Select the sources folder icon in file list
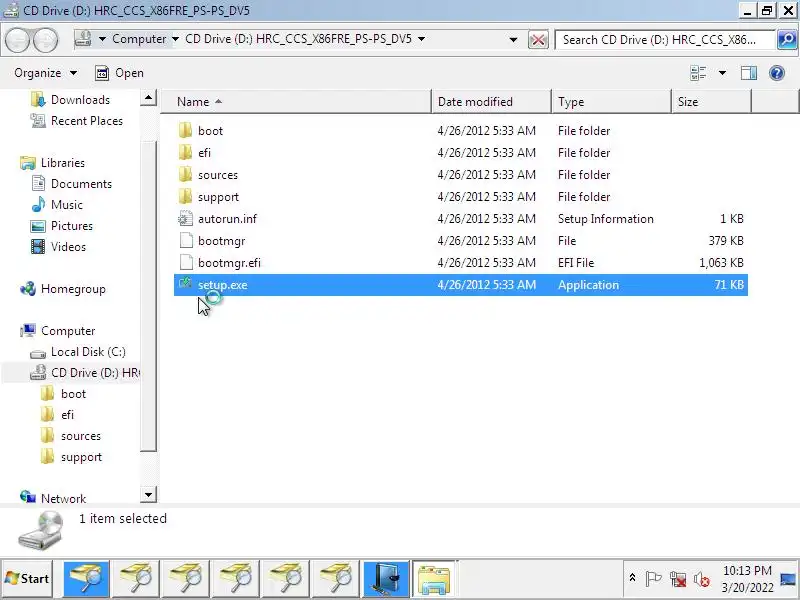The width and height of the screenshot is (800, 600). (186, 174)
